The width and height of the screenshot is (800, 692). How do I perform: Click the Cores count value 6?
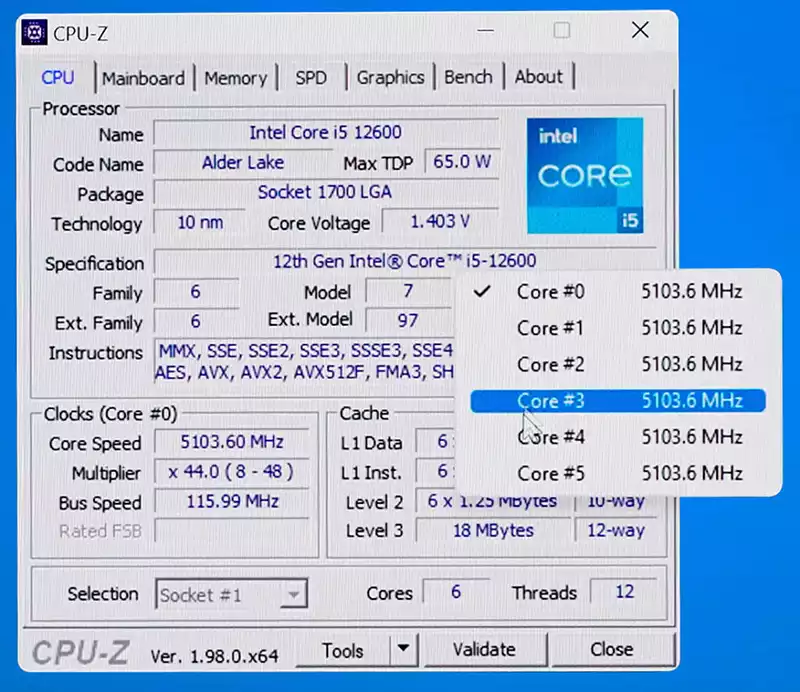456,592
